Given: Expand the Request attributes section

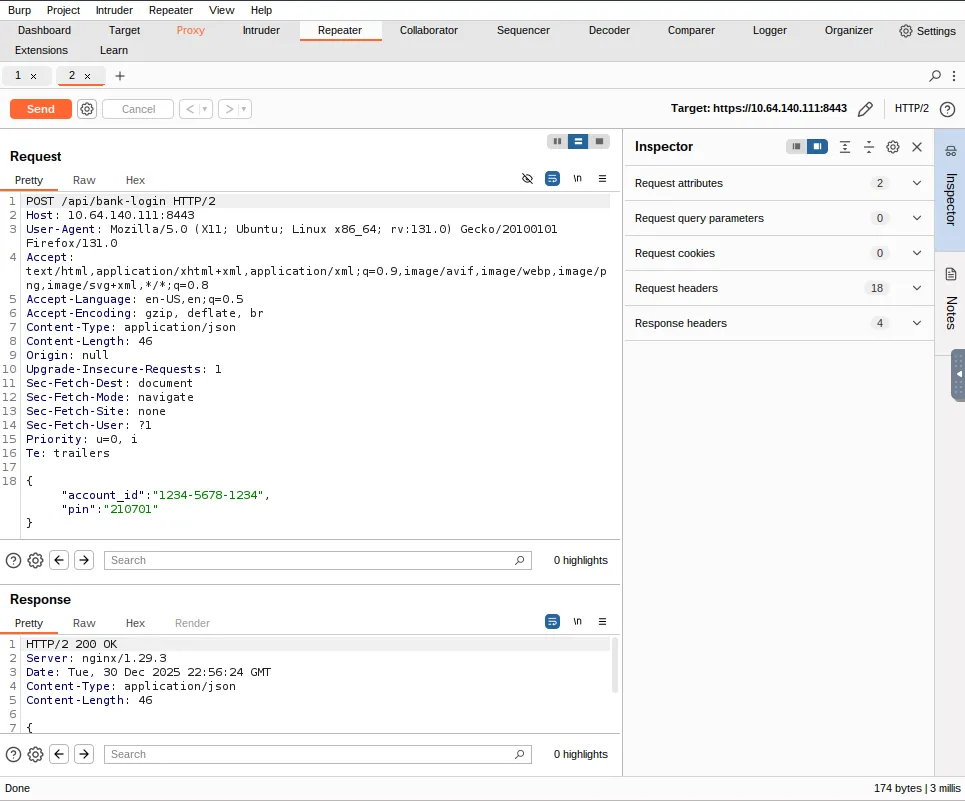Looking at the screenshot, I should (x=917, y=183).
